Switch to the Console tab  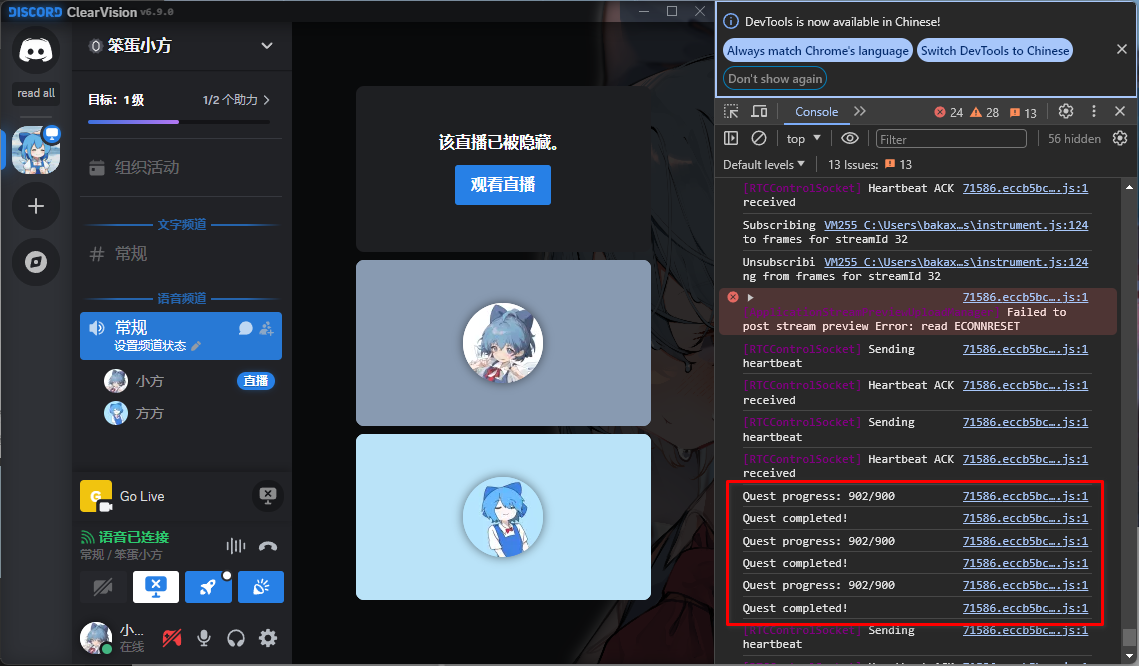[x=816, y=112]
